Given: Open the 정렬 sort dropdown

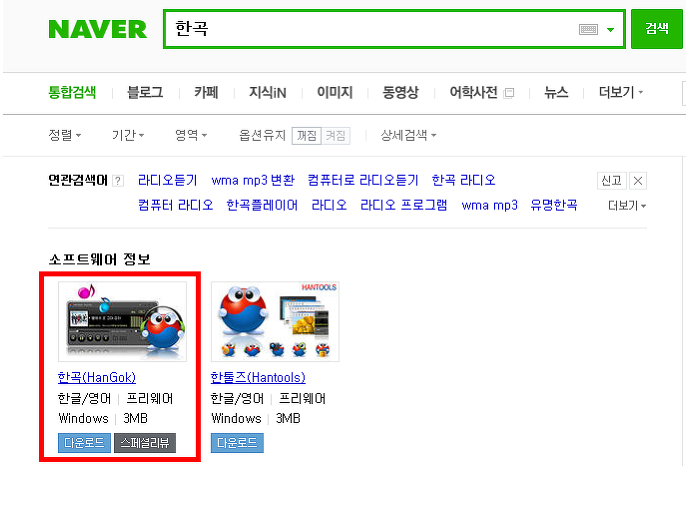Looking at the screenshot, I should click(x=64, y=135).
